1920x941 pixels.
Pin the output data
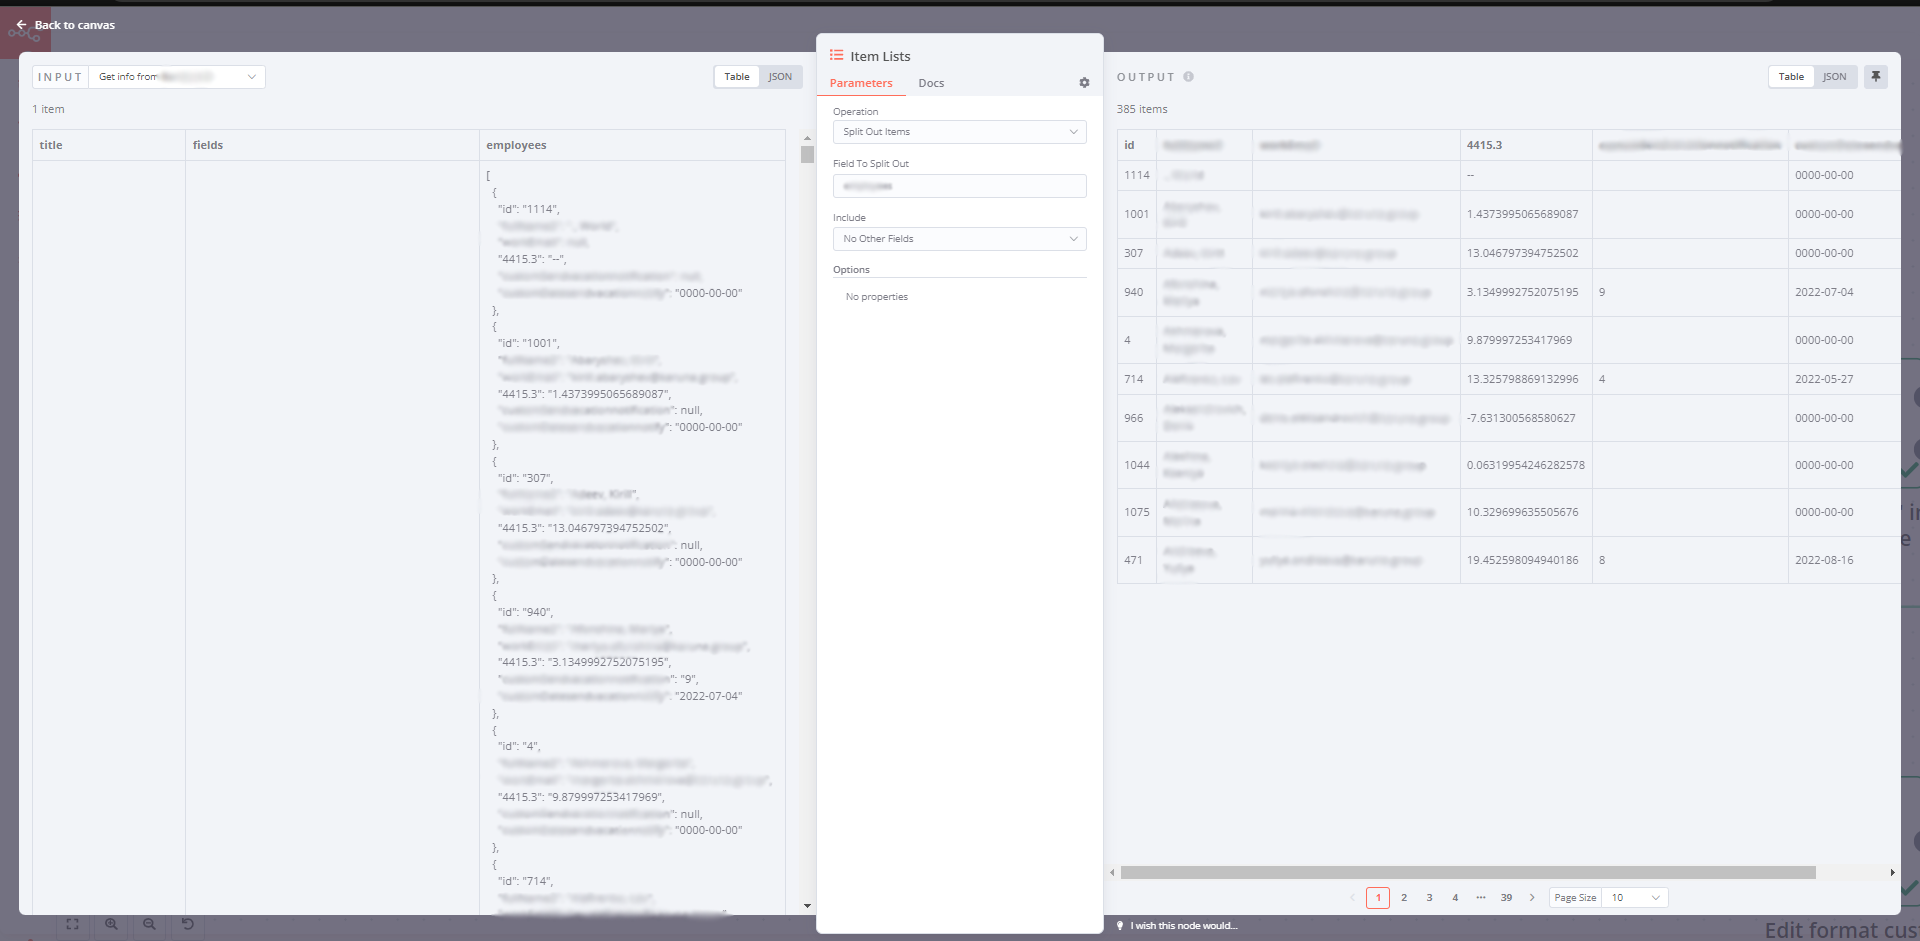[x=1876, y=77]
